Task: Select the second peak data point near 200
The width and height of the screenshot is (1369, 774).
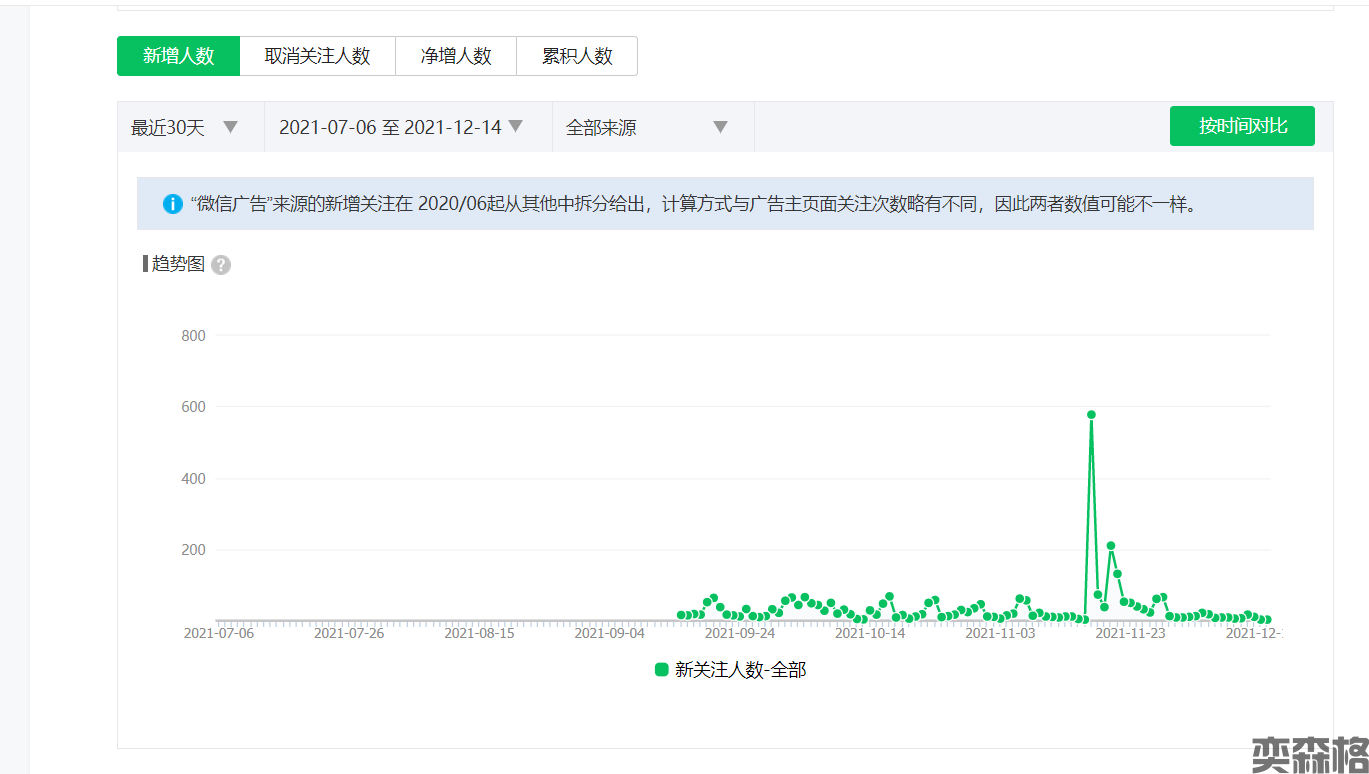Action: pyautogui.click(x=1111, y=546)
